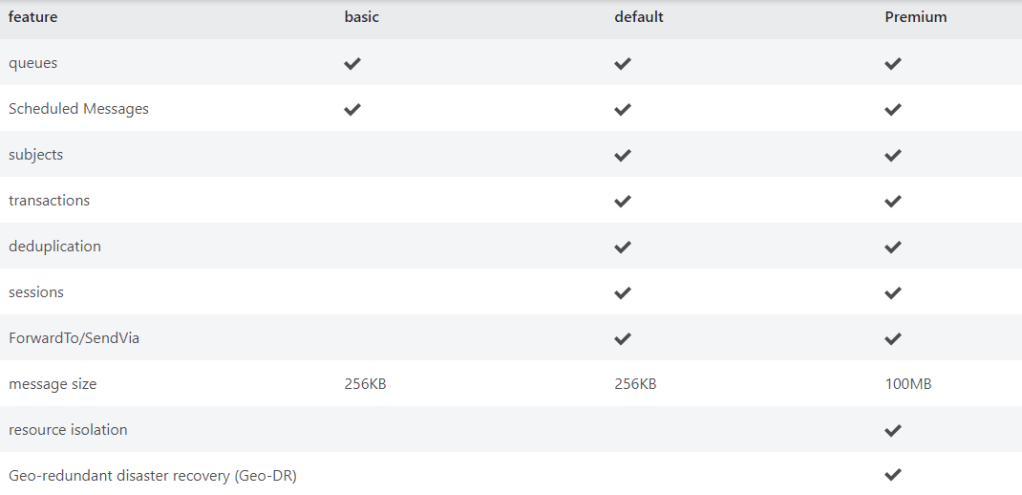1022x495 pixels.
Task: Click the queues checkmark under Premium
Action: (x=893, y=63)
